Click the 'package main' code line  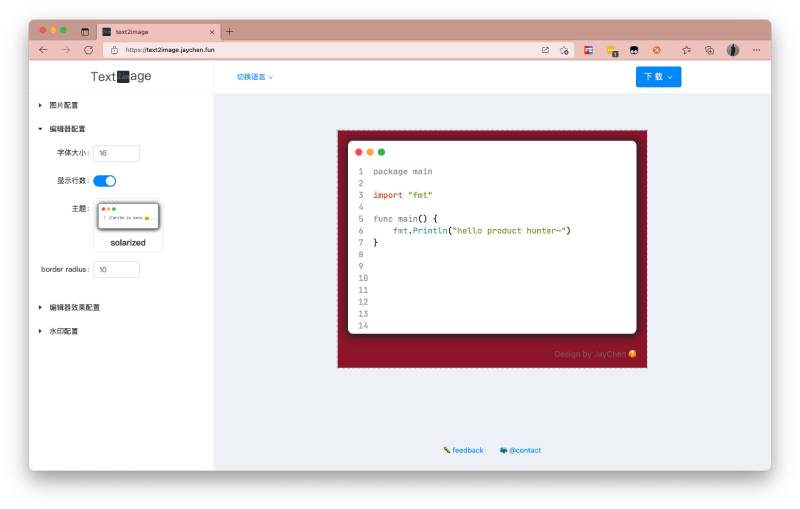coord(403,171)
